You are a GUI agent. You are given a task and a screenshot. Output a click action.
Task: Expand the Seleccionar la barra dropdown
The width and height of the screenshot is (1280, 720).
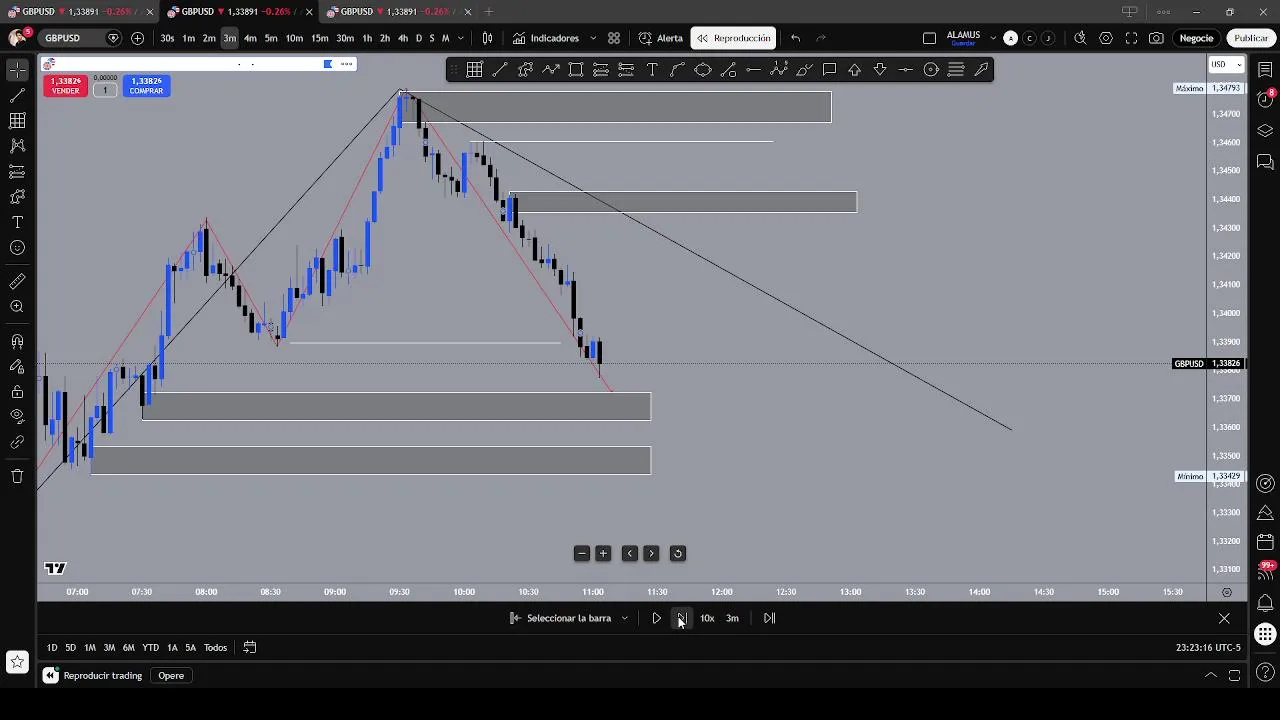pos(625,618)
